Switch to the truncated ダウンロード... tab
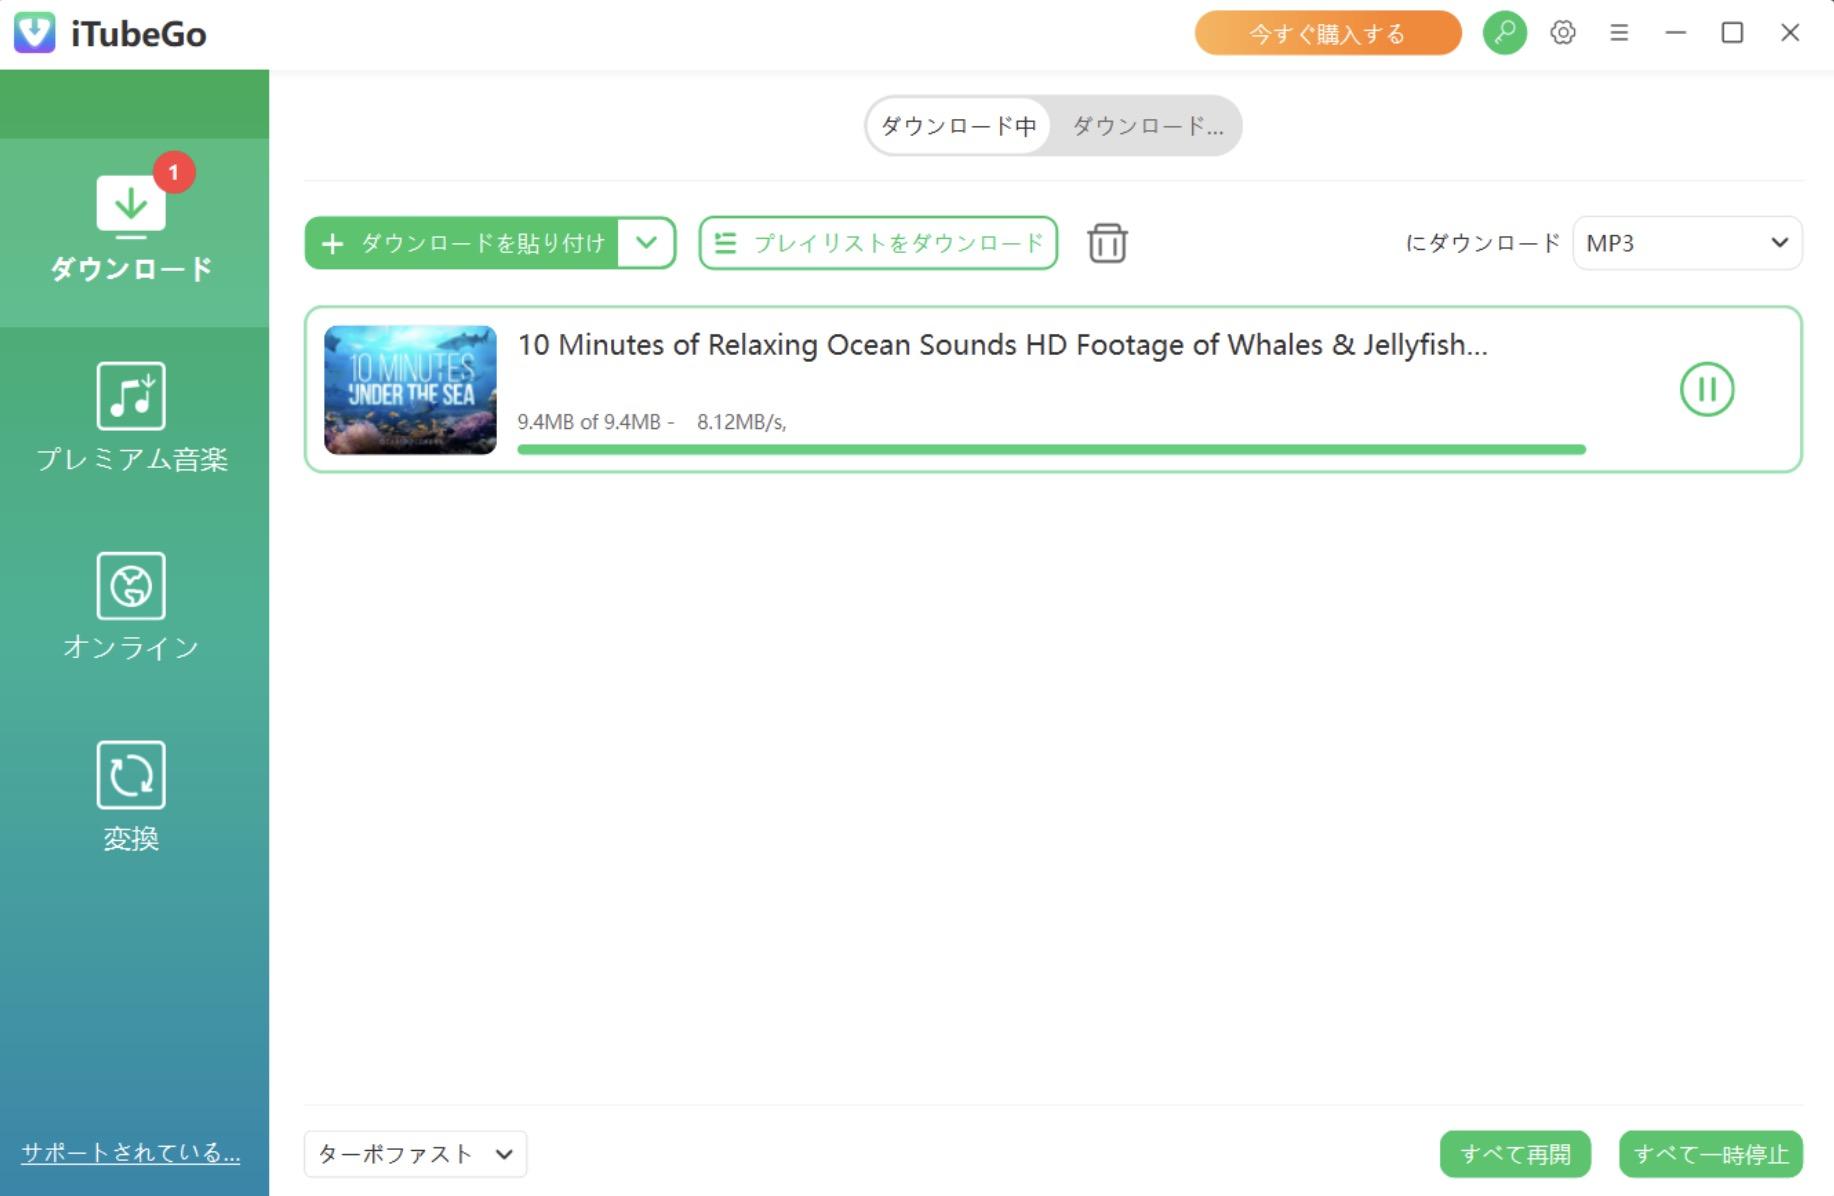The height and width of the screenshot is (1196, 1834). coord(1147,126)
